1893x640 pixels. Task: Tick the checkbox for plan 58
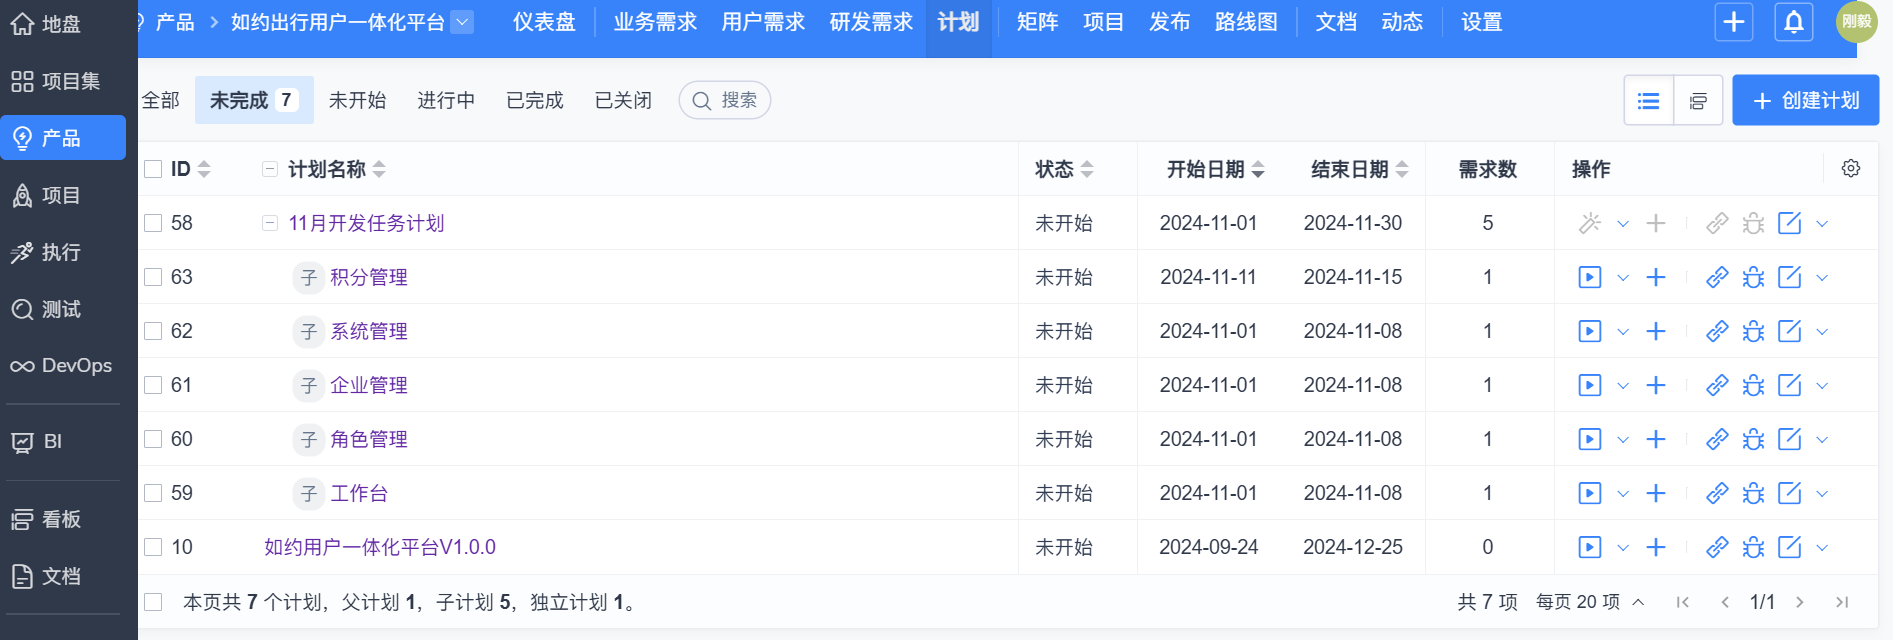coord(153,223)
